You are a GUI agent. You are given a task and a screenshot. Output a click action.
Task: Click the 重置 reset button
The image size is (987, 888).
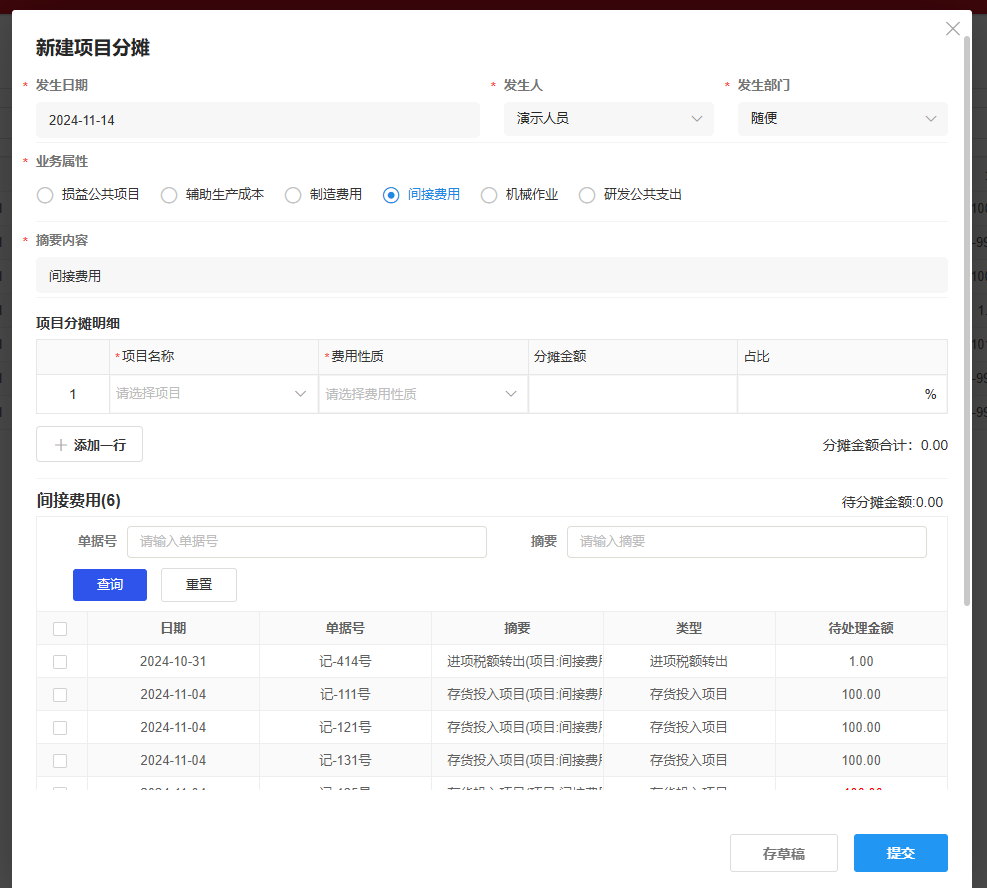(198, 584)
